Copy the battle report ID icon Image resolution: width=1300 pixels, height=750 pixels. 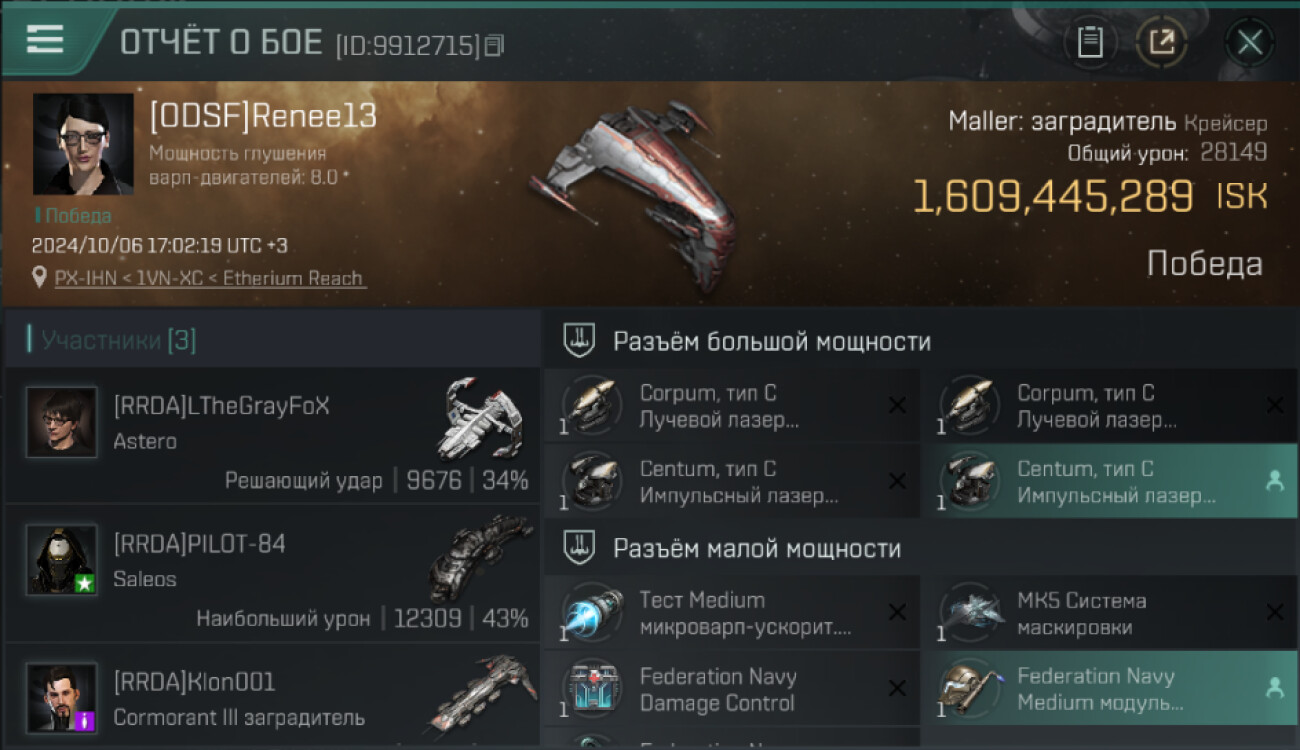pyautogui.click(x=495, y=45)
